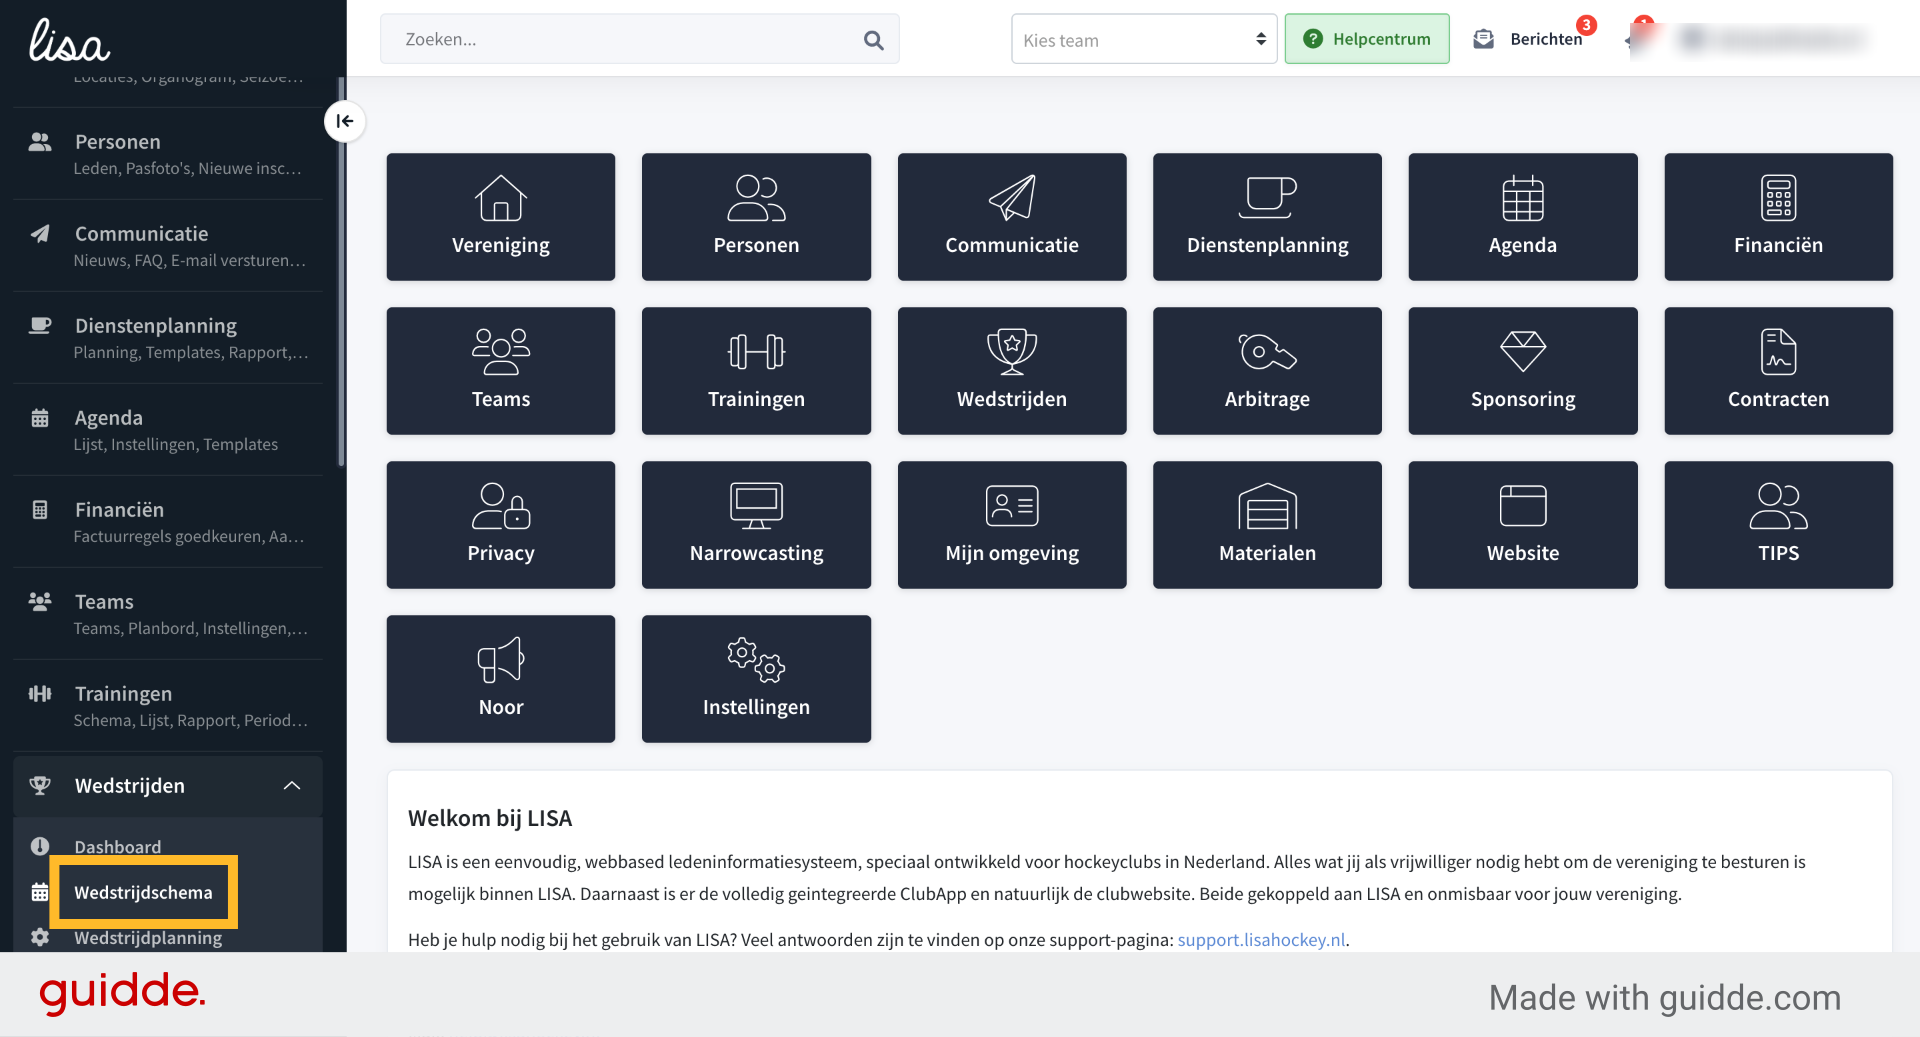Screen dimensions: 1920x1037
Task: Open the Agenda calendar tile
Action: tap(1523, 216)
